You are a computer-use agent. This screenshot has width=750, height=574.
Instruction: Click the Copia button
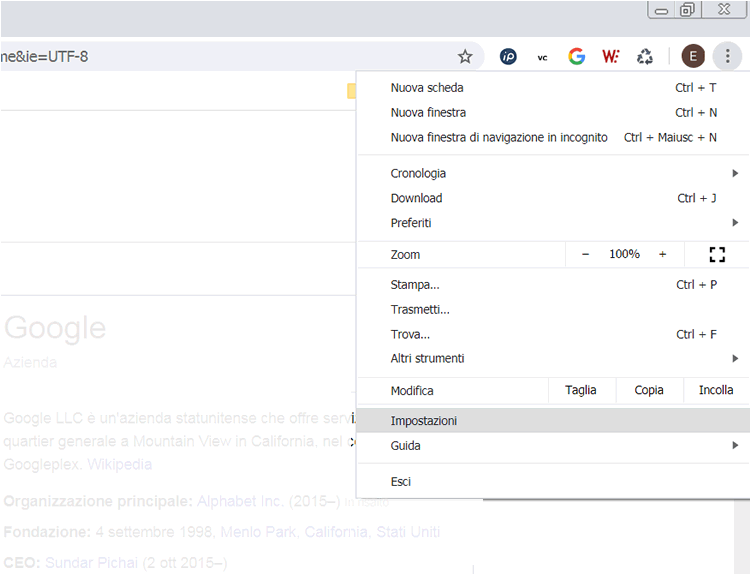(x=649, y=390)
